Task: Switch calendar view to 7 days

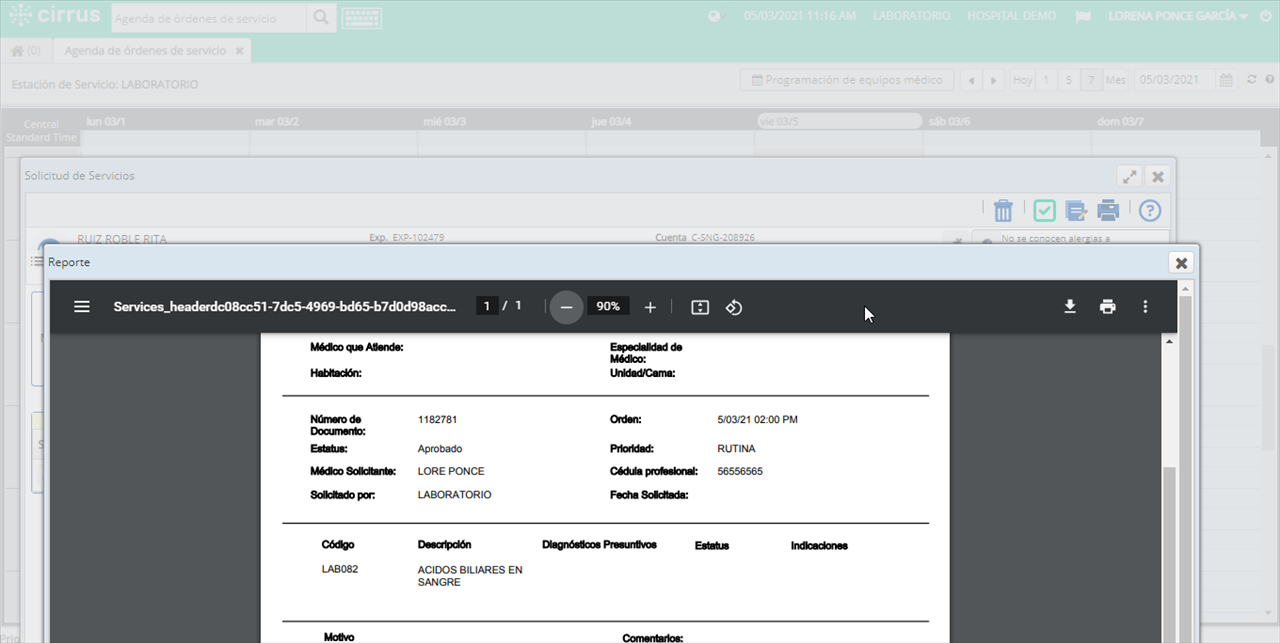Action: pyautogui.click(x=1091, y=79)
